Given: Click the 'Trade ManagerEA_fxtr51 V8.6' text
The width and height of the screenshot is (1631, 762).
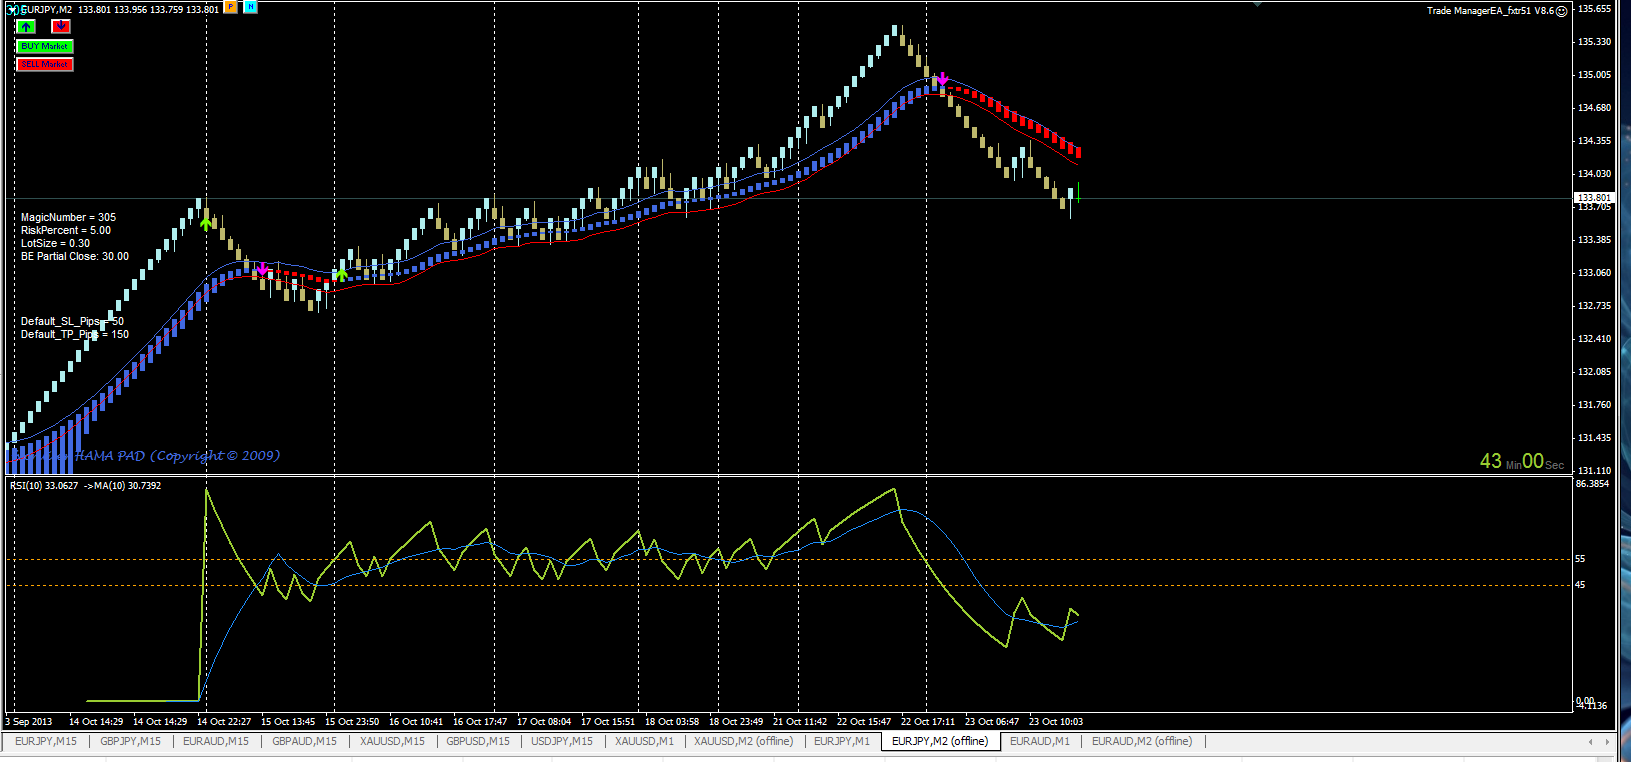Looking at the screenshot, I should point(1490,11).
